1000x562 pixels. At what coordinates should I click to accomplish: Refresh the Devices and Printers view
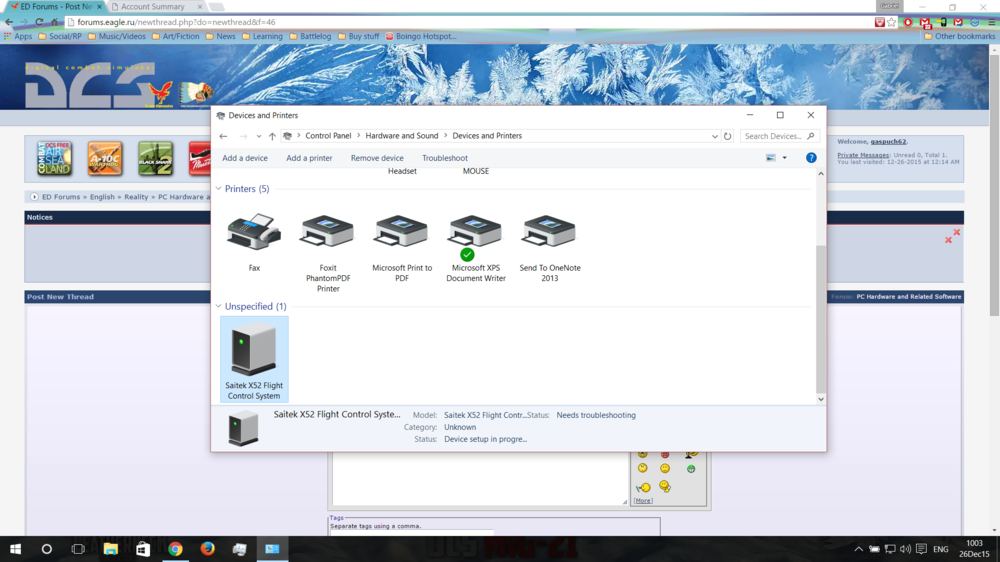728,136
